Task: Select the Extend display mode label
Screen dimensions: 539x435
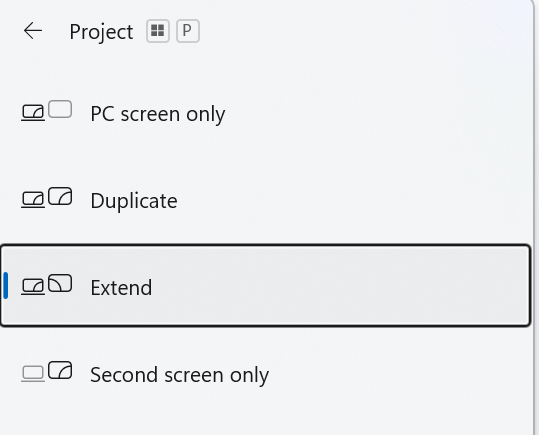Action: pyautogui.click(x=121, y=287)
